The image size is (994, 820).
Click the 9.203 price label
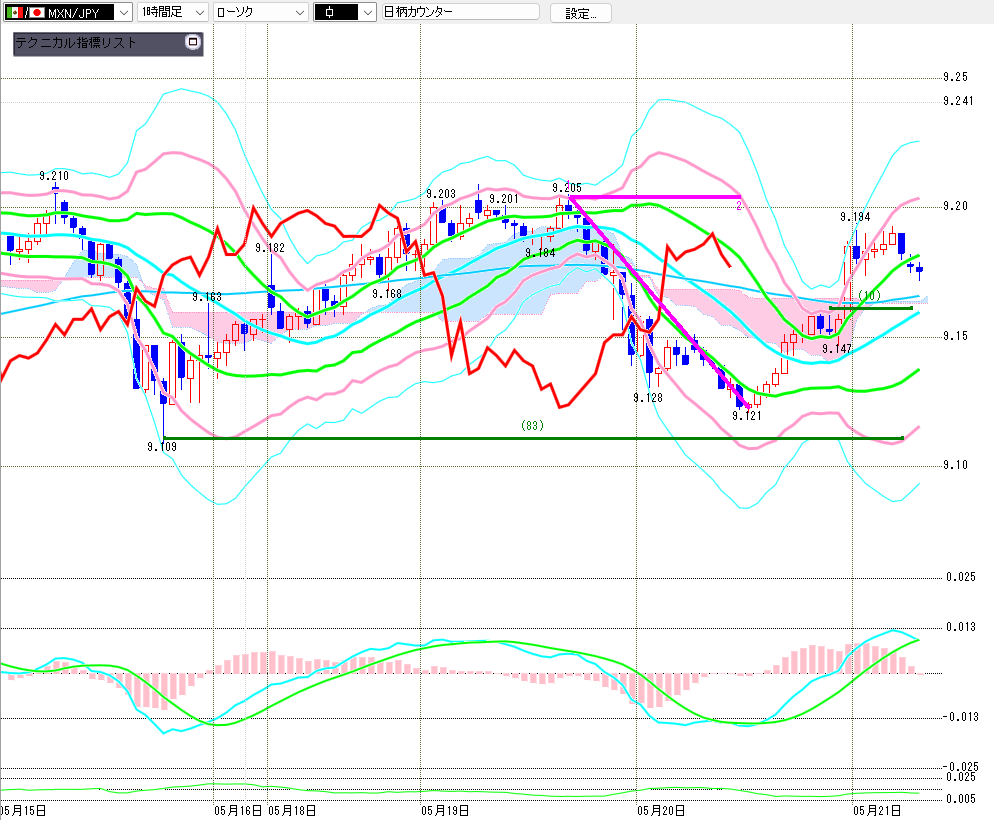(441, 194)
